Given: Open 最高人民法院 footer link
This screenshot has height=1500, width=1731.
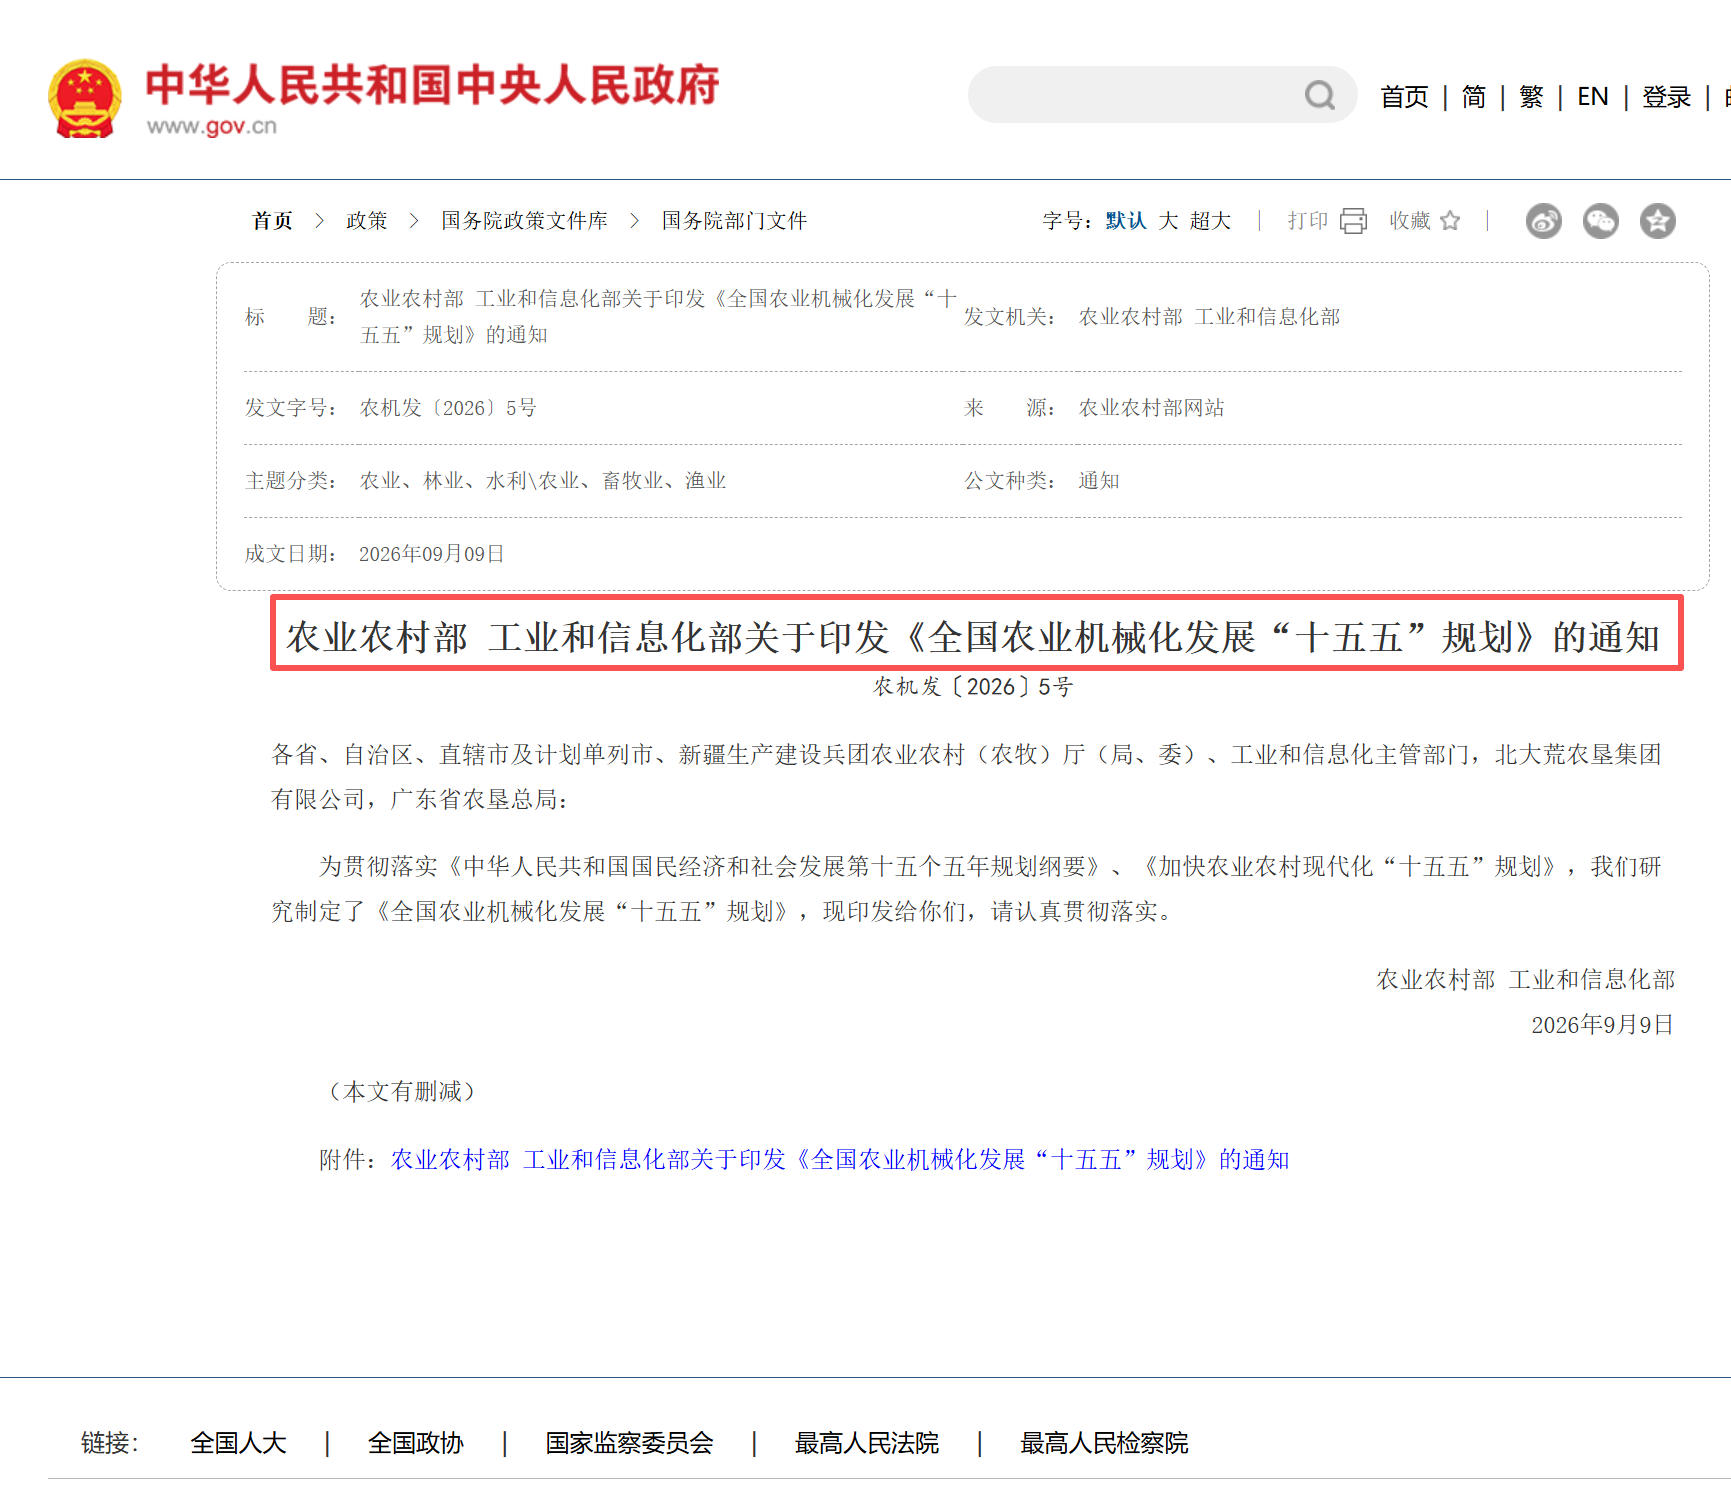Looking at the screenshot, I should (x=867, y=1443).
